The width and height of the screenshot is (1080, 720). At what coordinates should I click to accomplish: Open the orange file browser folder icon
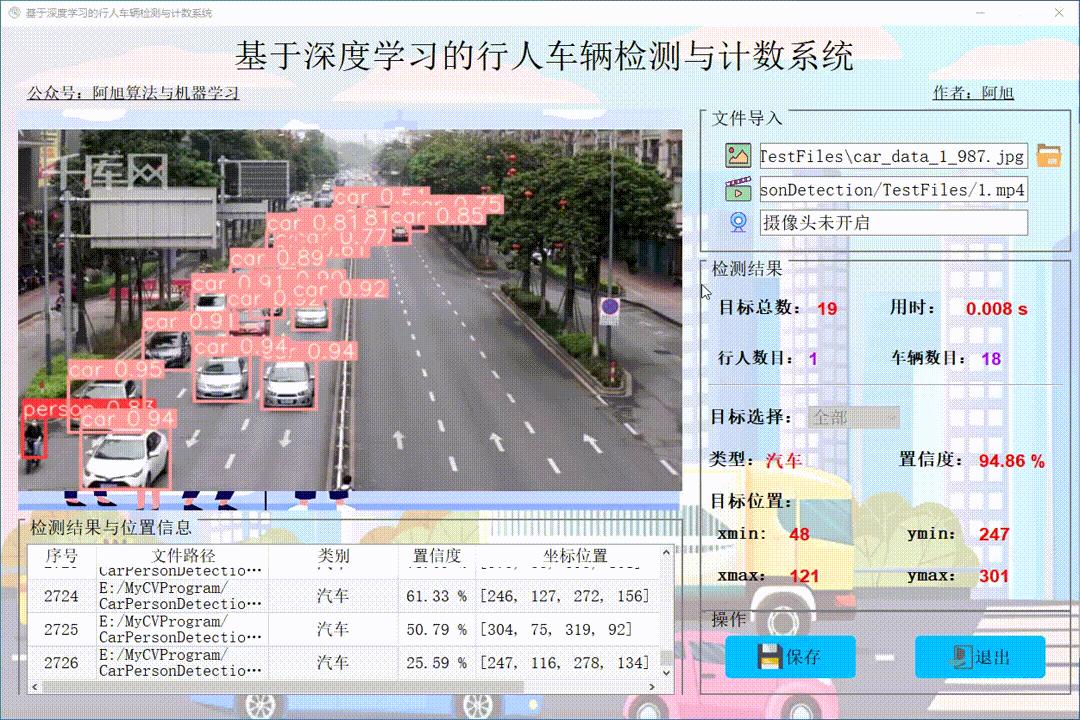coord(1049,154)
